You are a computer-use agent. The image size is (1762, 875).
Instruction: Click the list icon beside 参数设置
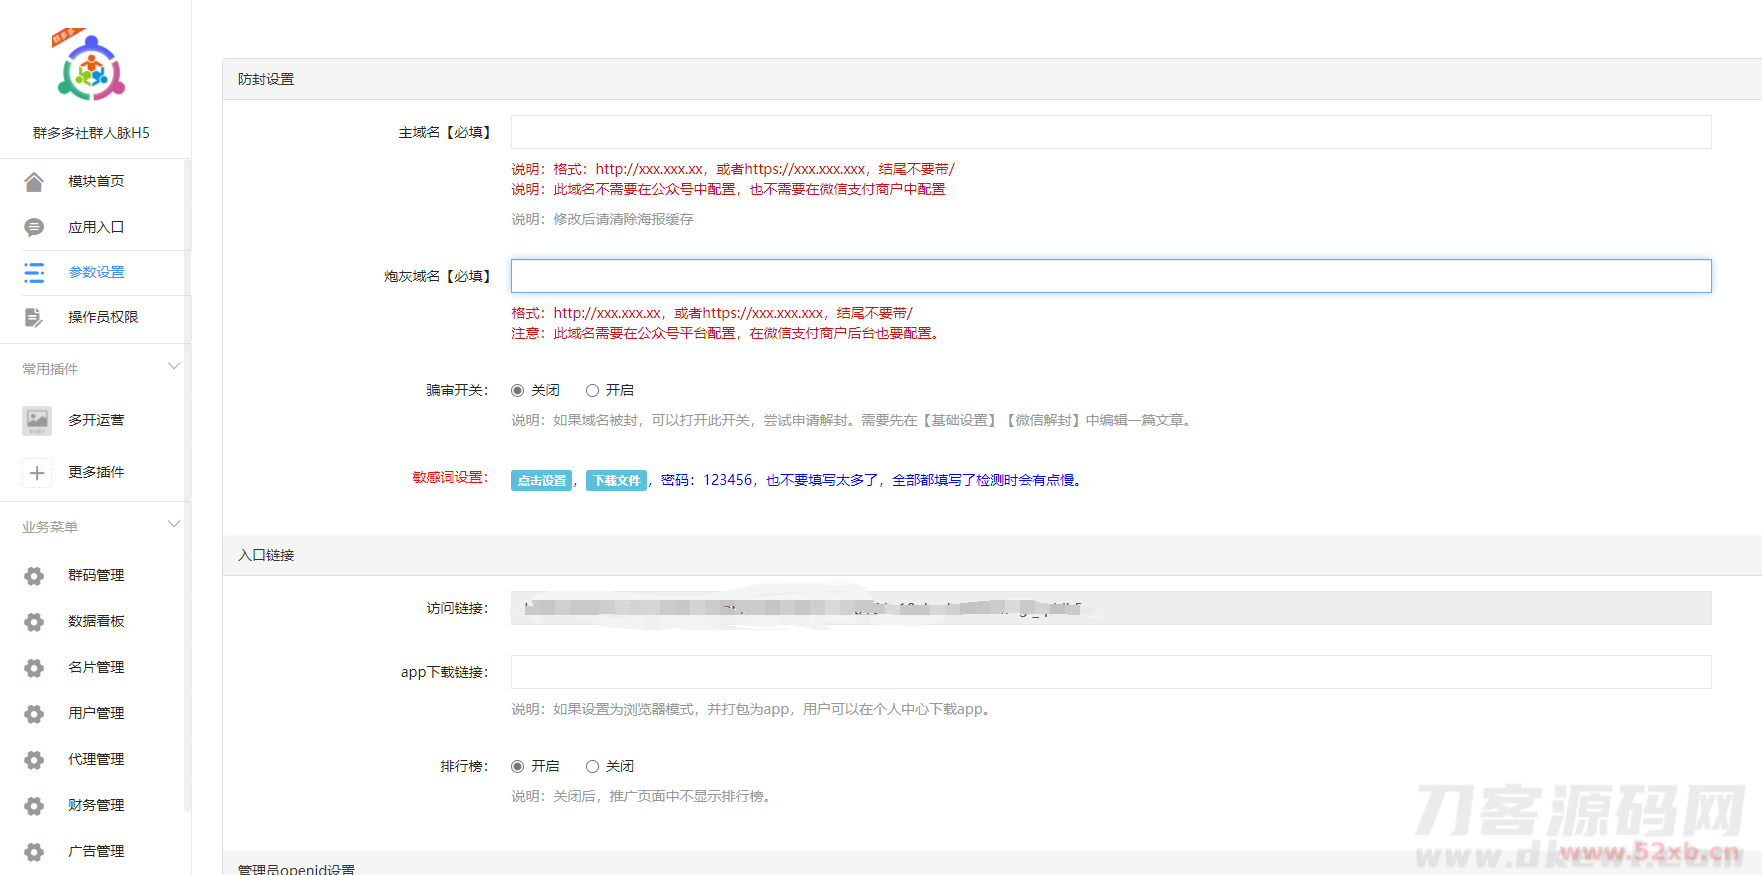coord(34,272)
